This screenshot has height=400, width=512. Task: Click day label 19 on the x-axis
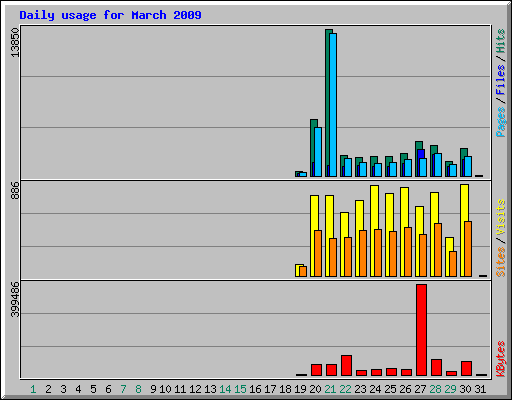click(300, 389)
